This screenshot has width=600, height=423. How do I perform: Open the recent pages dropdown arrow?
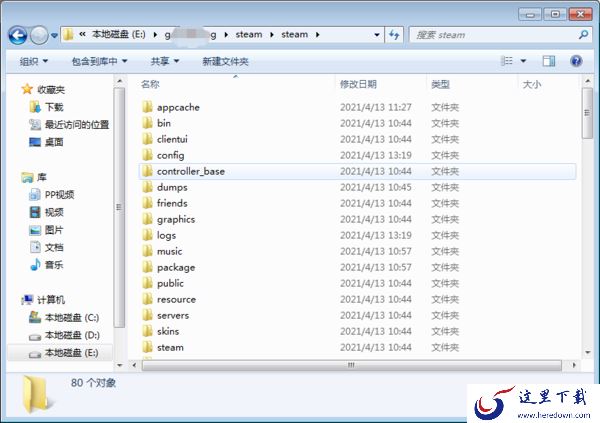pyautogui.click(x=54, y=36)
